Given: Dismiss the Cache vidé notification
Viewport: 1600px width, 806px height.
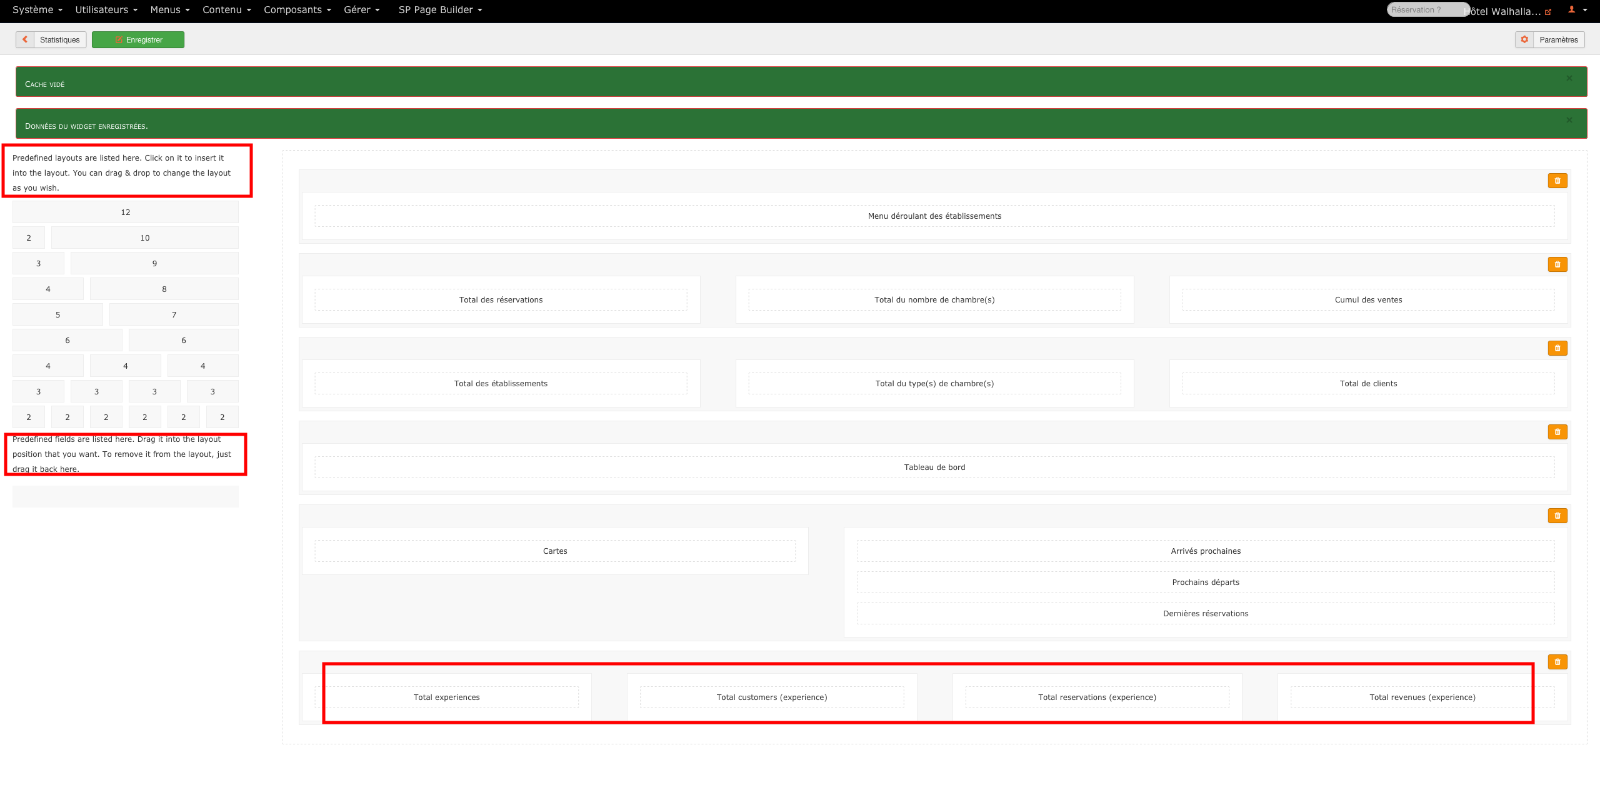Looking at the screenshot, I should 1569,78.
